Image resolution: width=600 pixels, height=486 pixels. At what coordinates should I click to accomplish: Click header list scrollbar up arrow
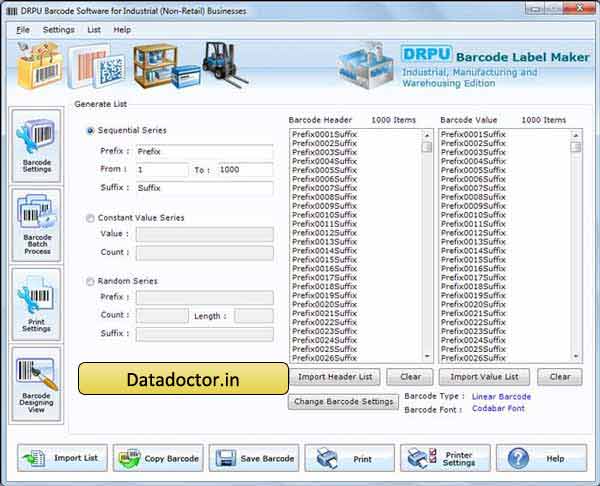point(427,135)
